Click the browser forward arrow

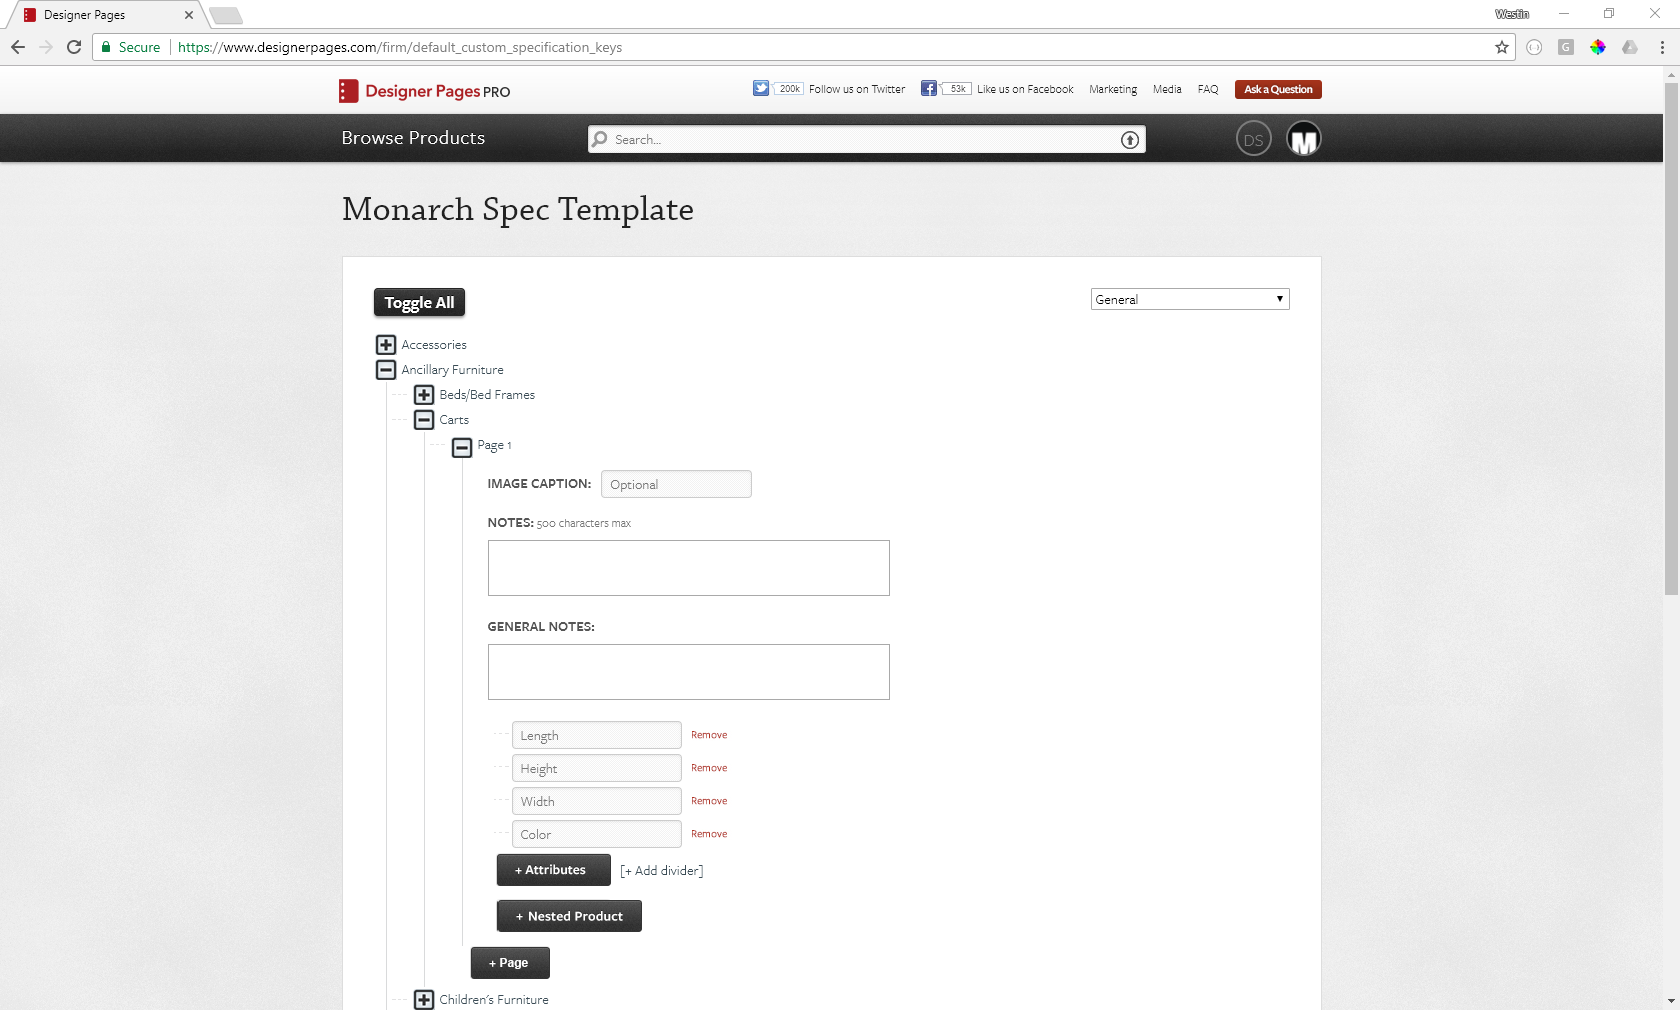coord(46,47)
